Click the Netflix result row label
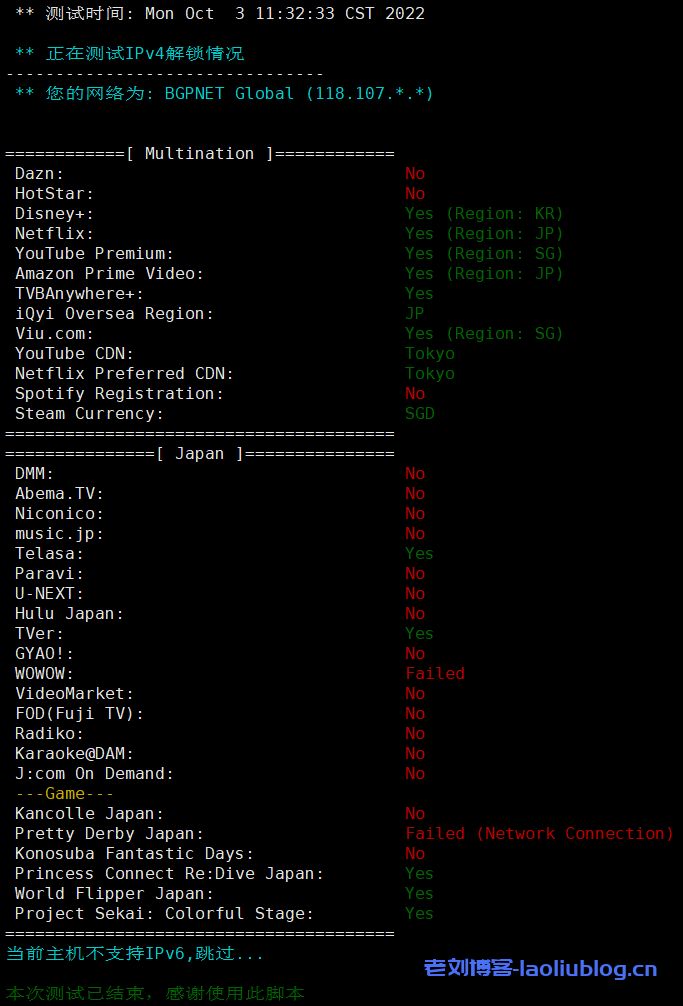683x1006 pixels. point(54,233)
